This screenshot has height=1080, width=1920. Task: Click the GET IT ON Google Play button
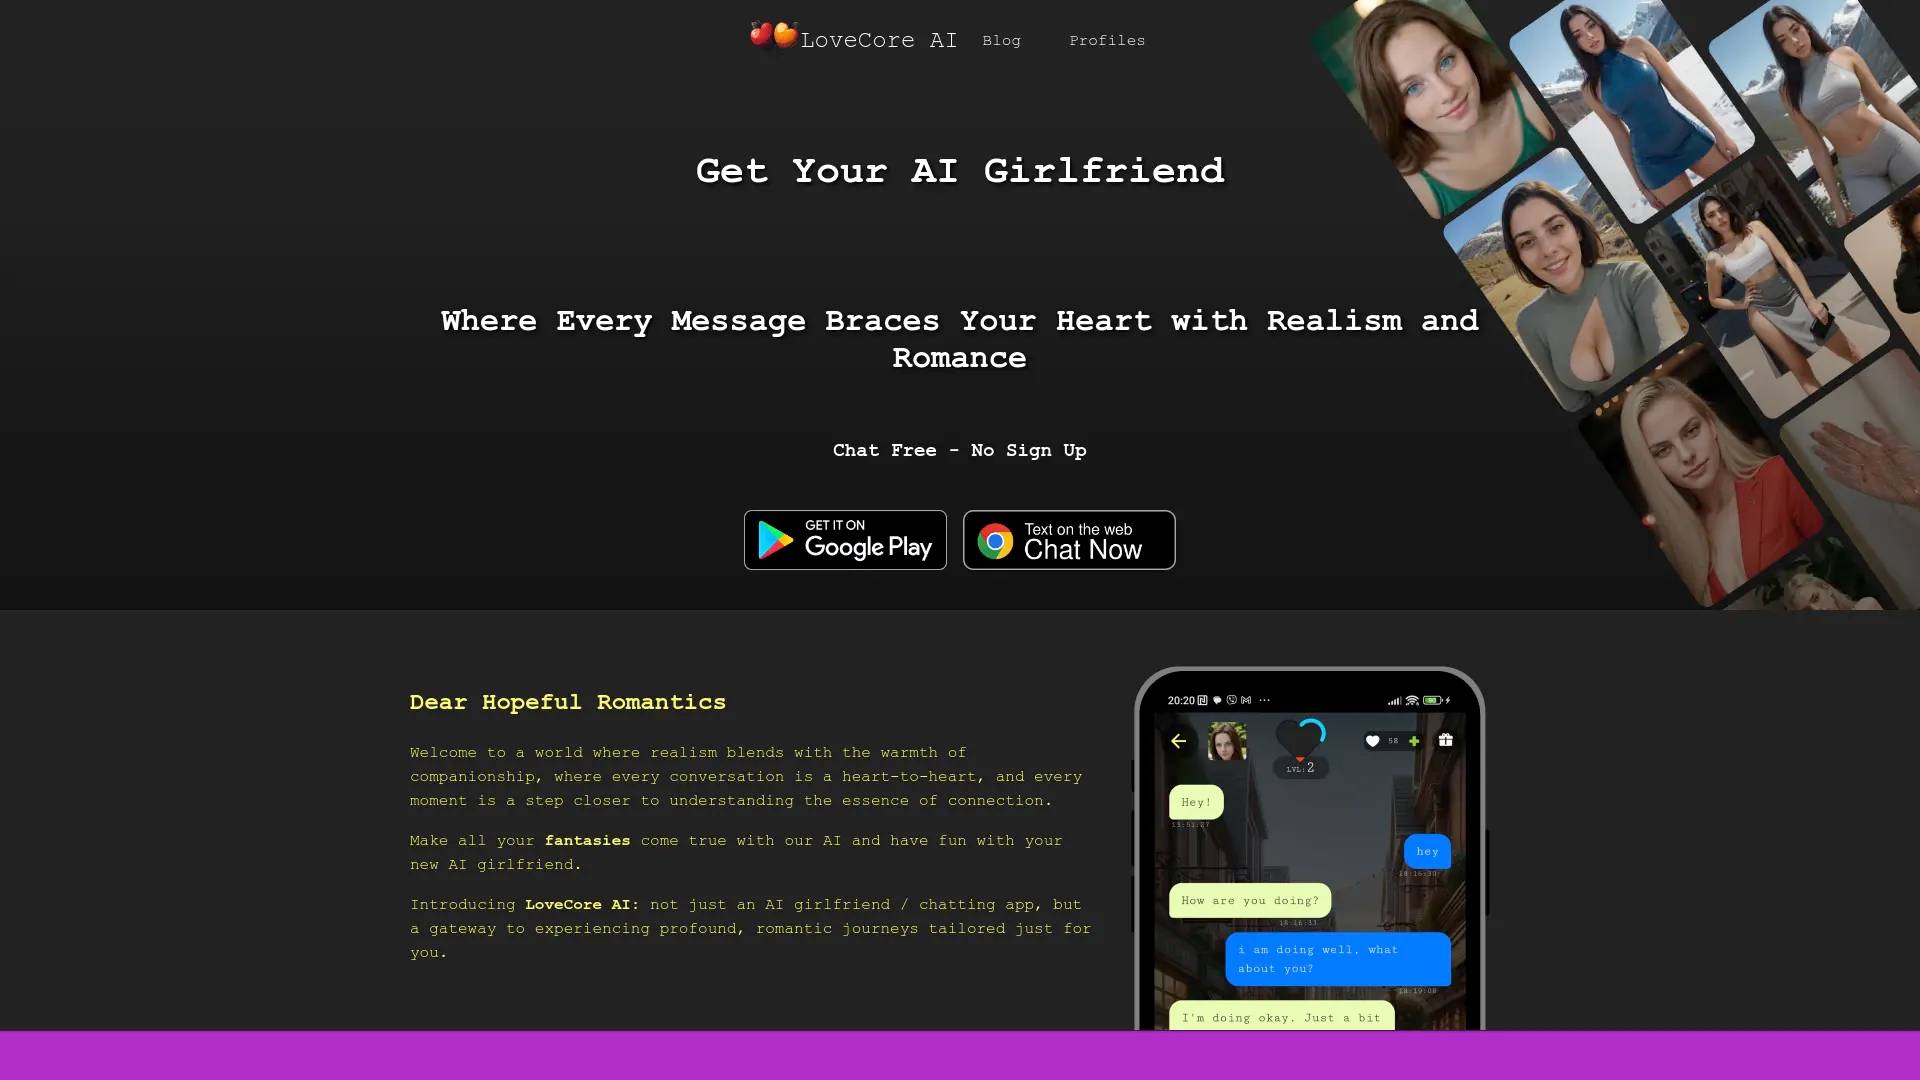[x=845, y=539]
